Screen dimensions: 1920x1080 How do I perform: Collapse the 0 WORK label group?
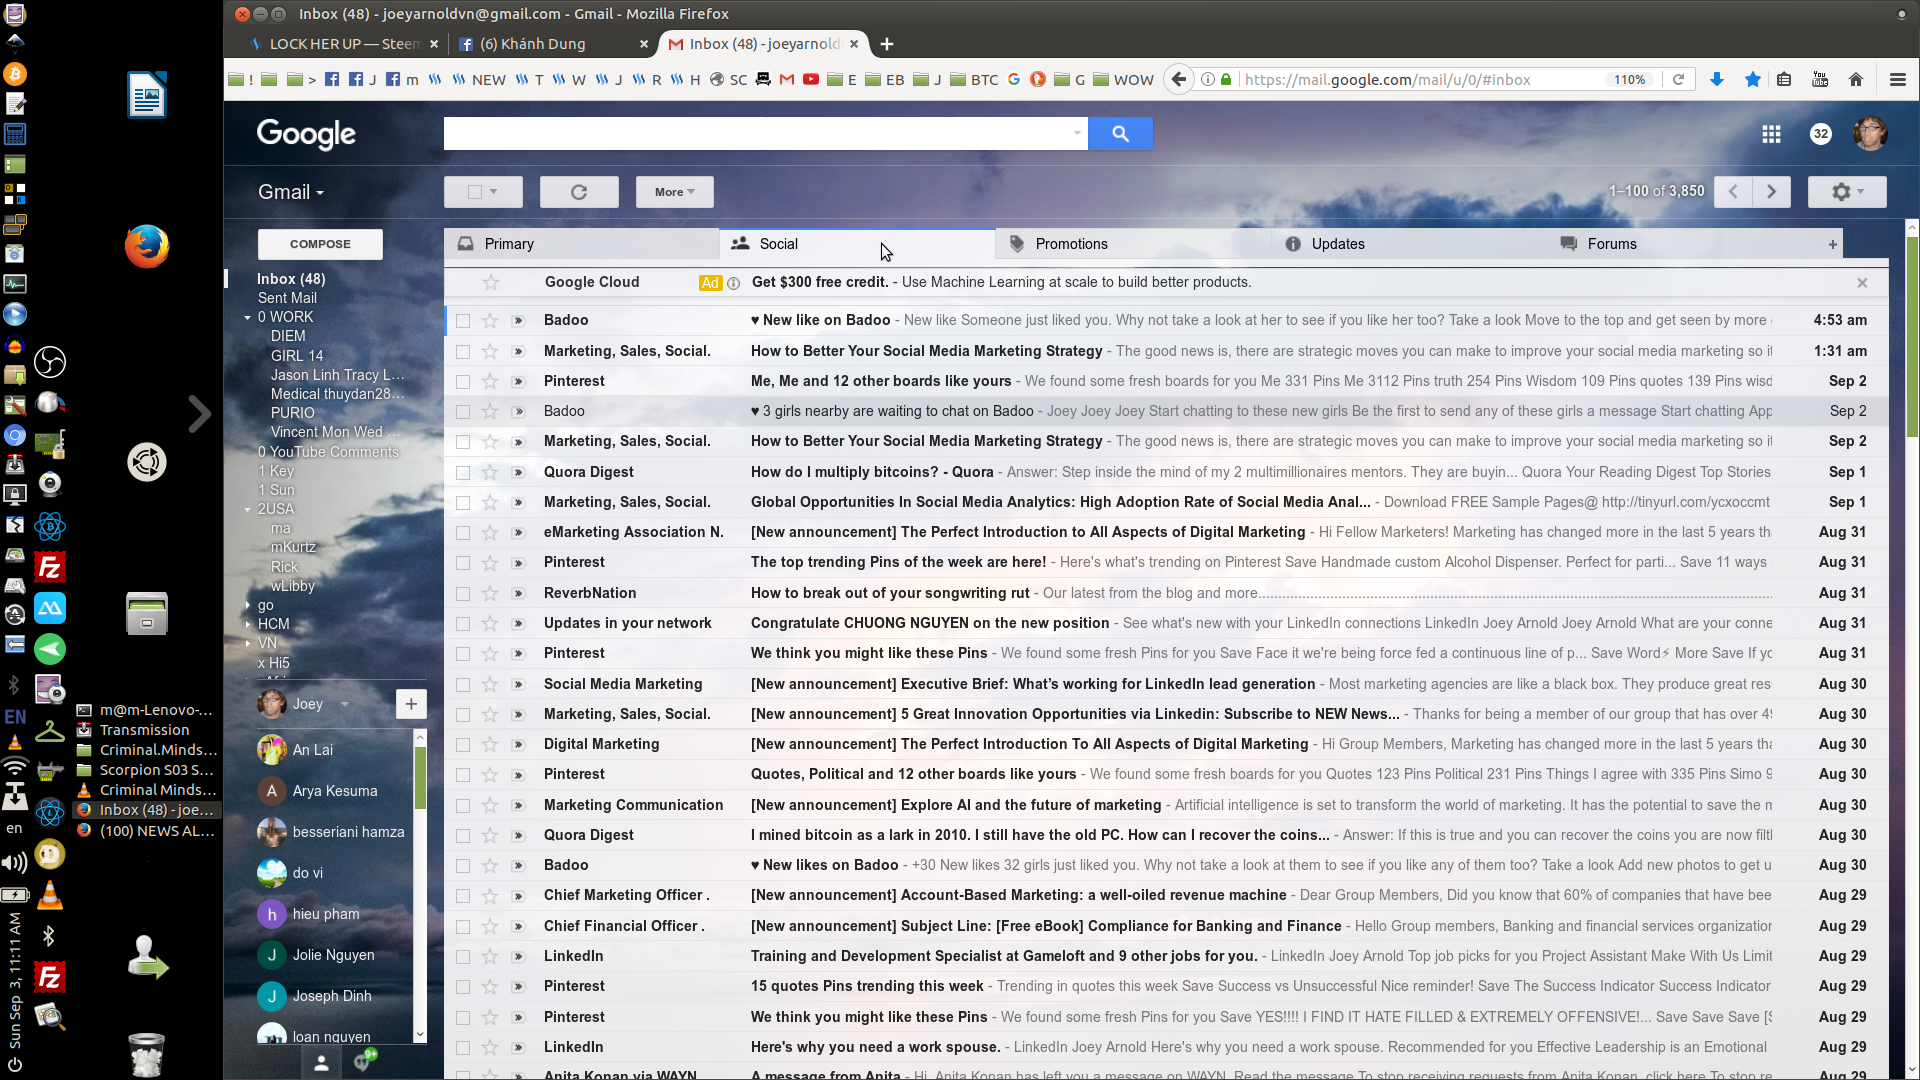[x=247, y=317]
